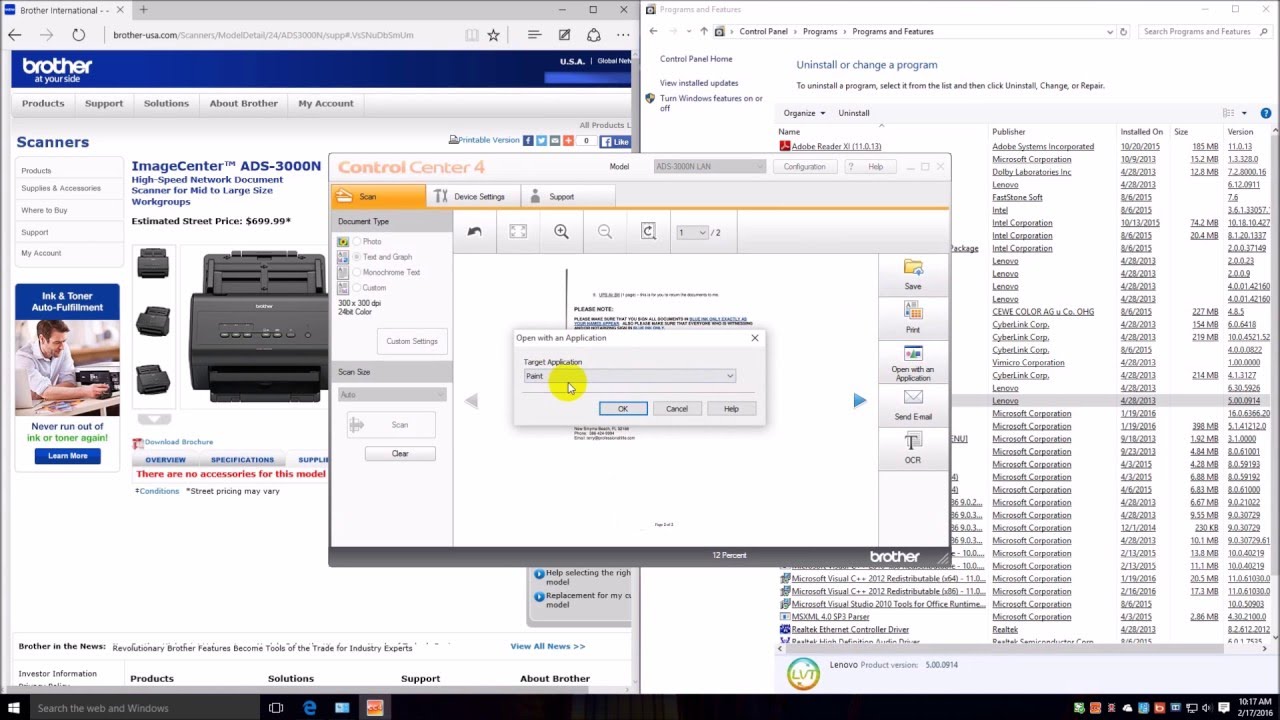Viewport: 1280px width, 720px height.
Task: Click Control Panel Home link
Action: tap(696, 59)
